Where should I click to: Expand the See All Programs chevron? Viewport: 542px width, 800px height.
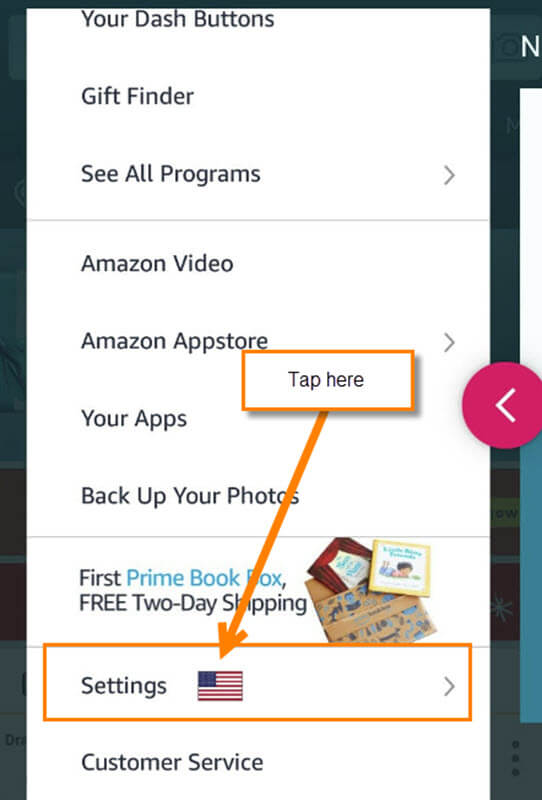coord(449,175)
